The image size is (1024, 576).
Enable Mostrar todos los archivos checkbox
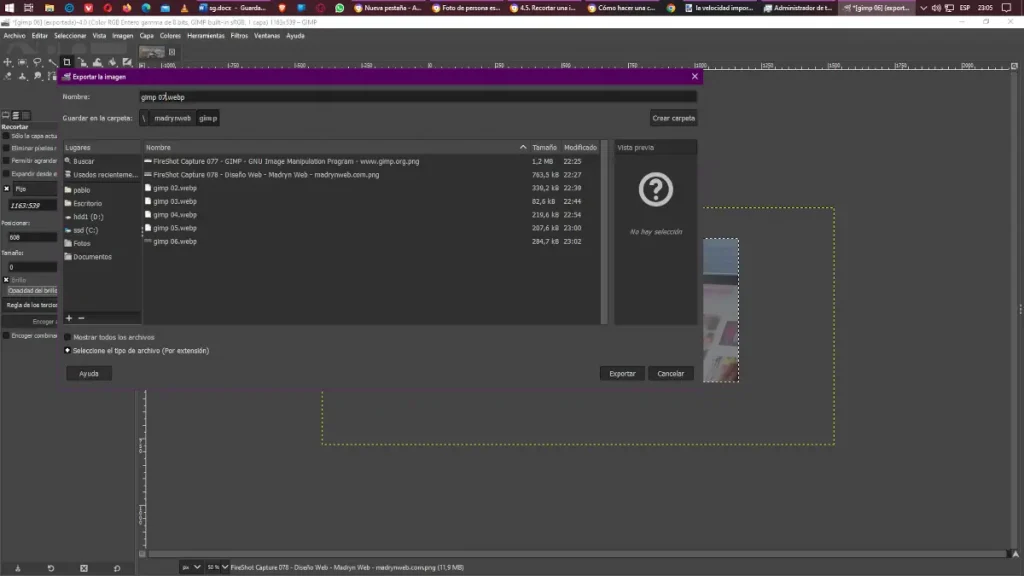[68, 337]
